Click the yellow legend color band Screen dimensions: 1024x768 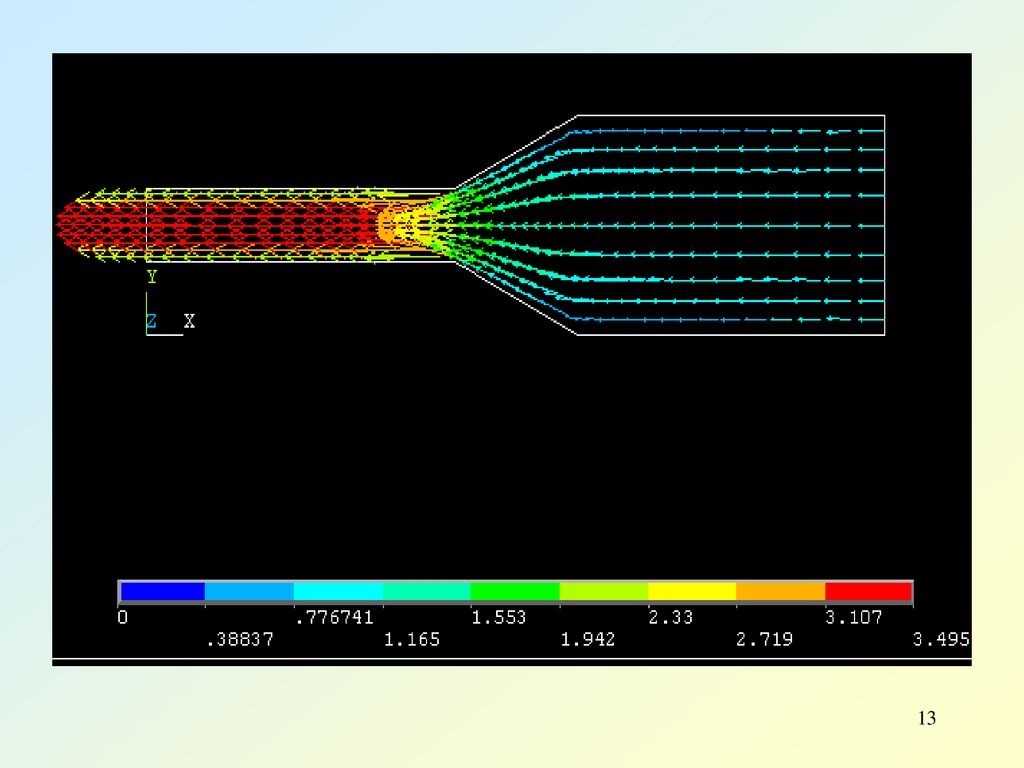coord(692,592)
